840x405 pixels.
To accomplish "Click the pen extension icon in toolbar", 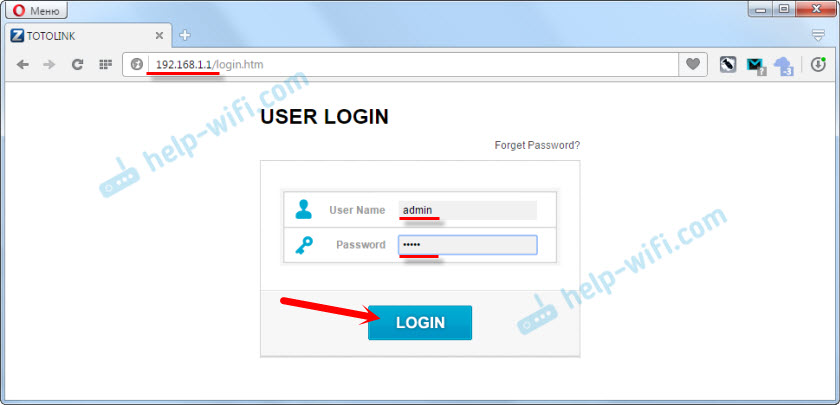I will pyautogui.click(x=728, y=65).
